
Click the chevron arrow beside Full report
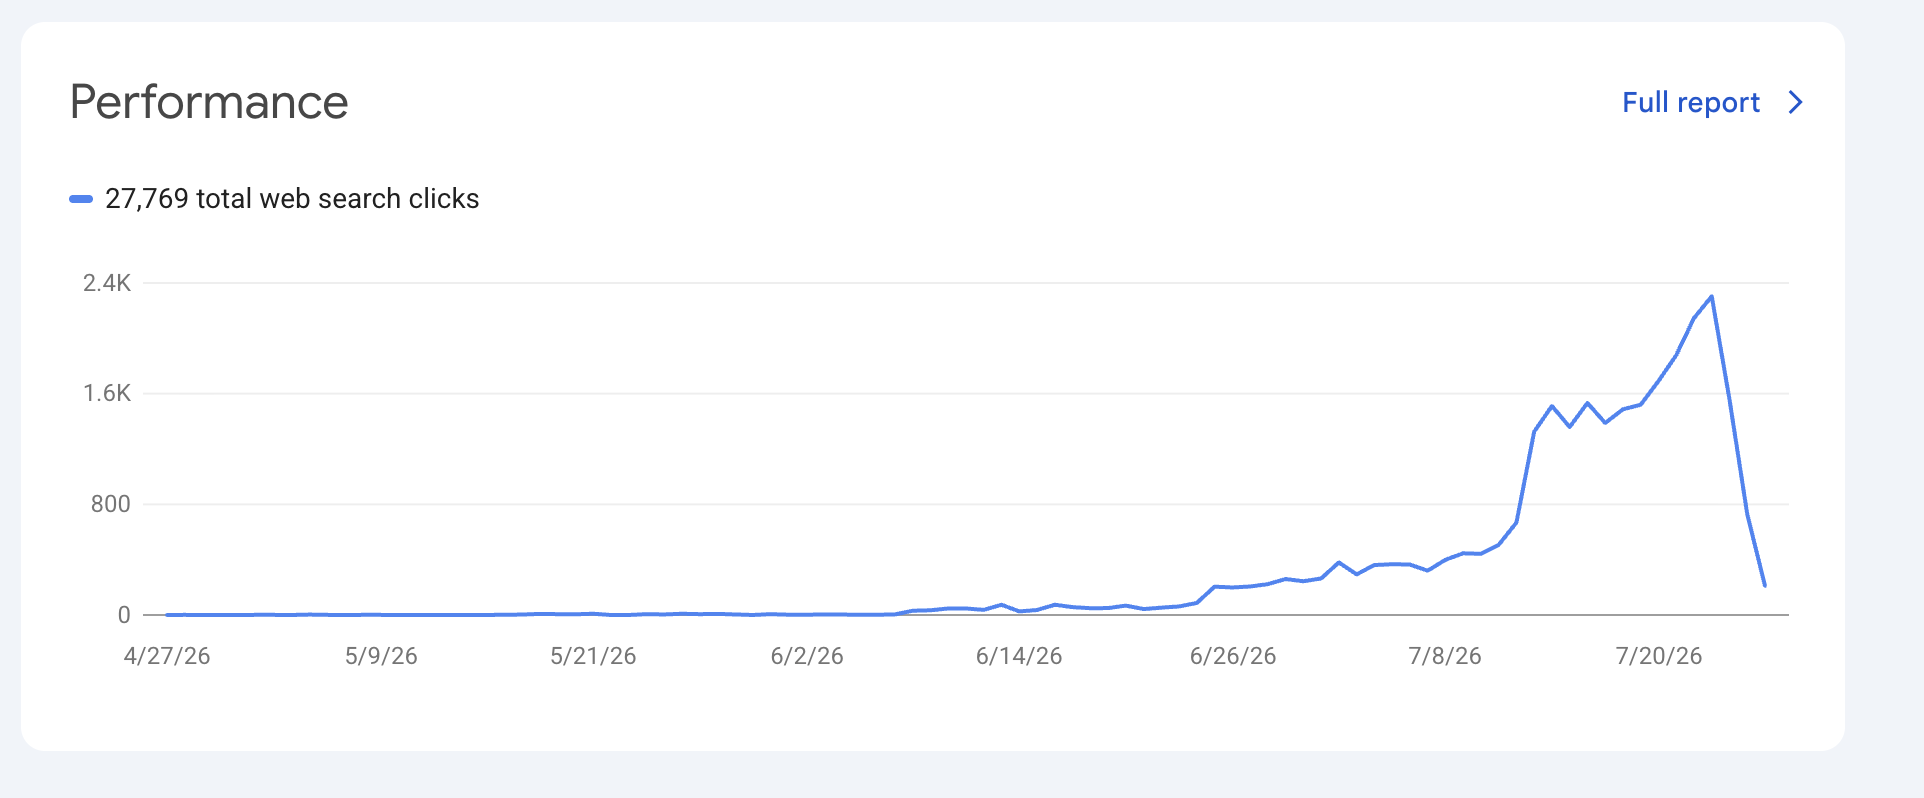1796,102
